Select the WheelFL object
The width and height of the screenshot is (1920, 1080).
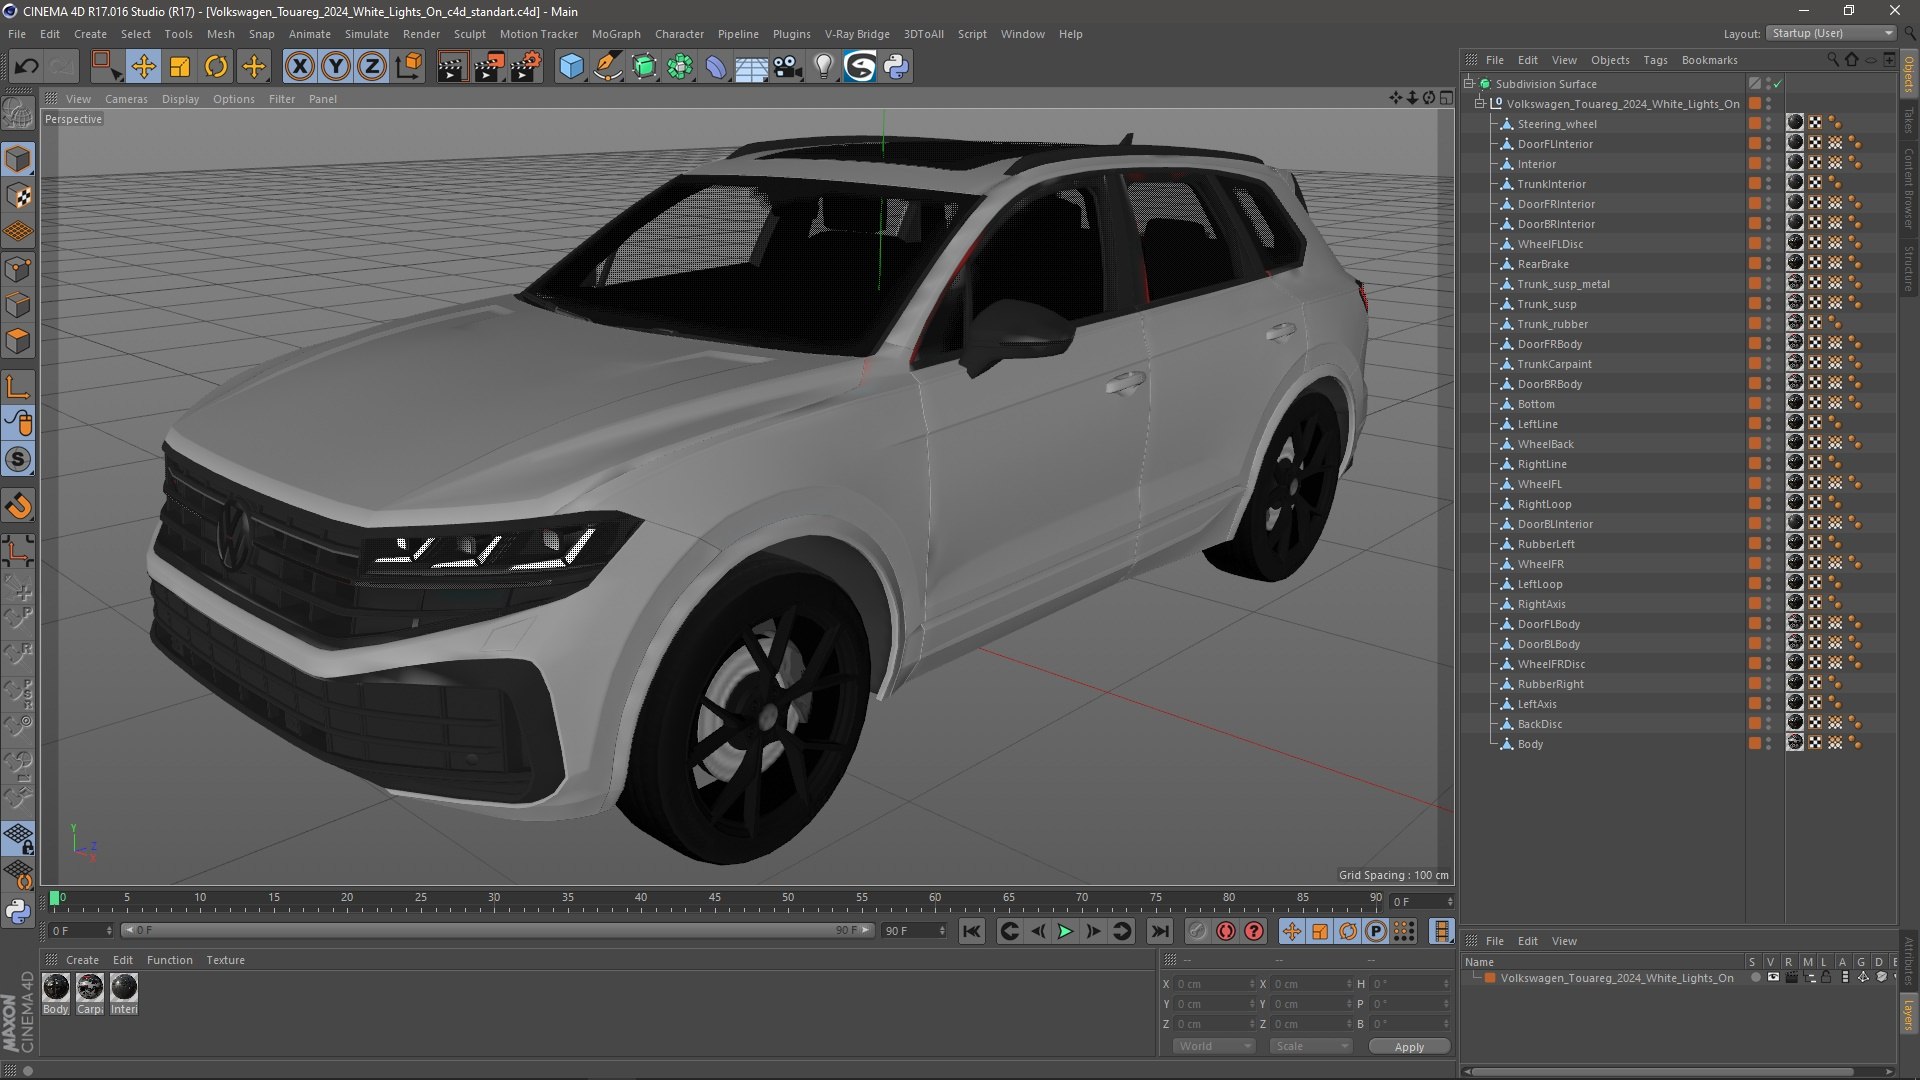[x=1539, y=484]
